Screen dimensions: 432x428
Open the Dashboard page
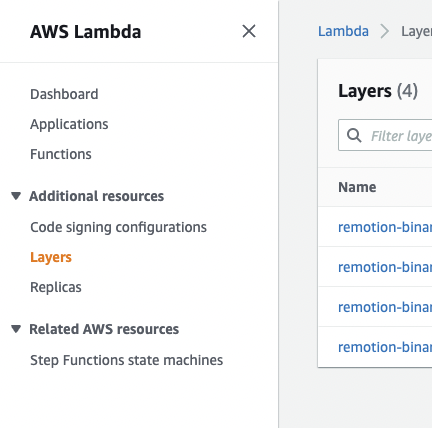[x=64, y=94]
